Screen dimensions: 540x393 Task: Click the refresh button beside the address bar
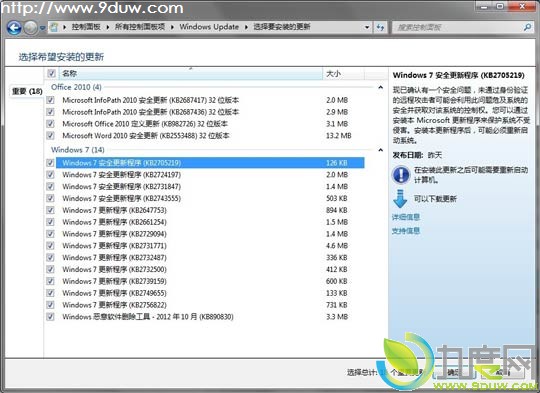click(x=380, y=27)
